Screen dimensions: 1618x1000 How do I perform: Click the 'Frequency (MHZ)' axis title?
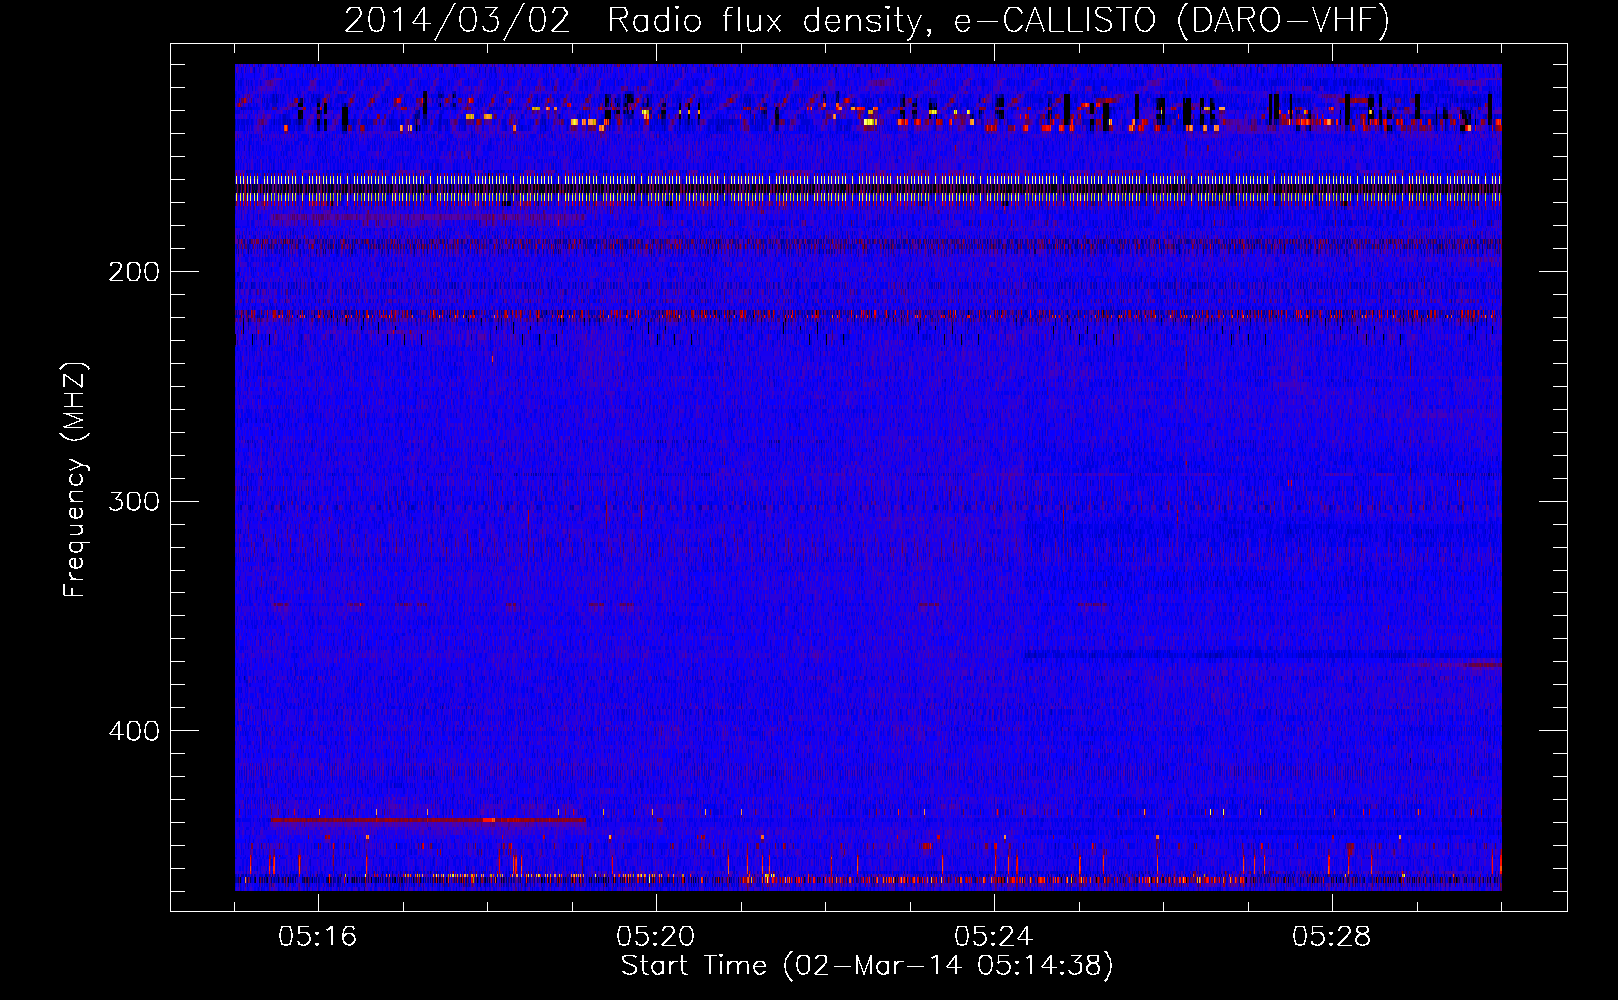(76, 479)
